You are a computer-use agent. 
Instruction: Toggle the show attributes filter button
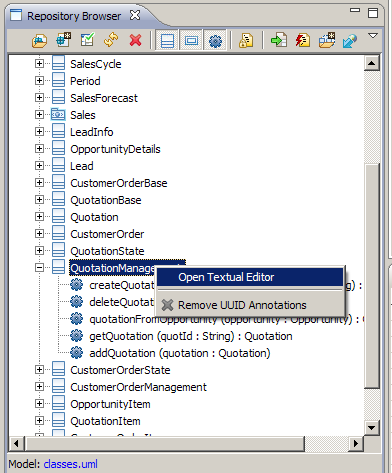pyautogui.click(x=191, y=41)
